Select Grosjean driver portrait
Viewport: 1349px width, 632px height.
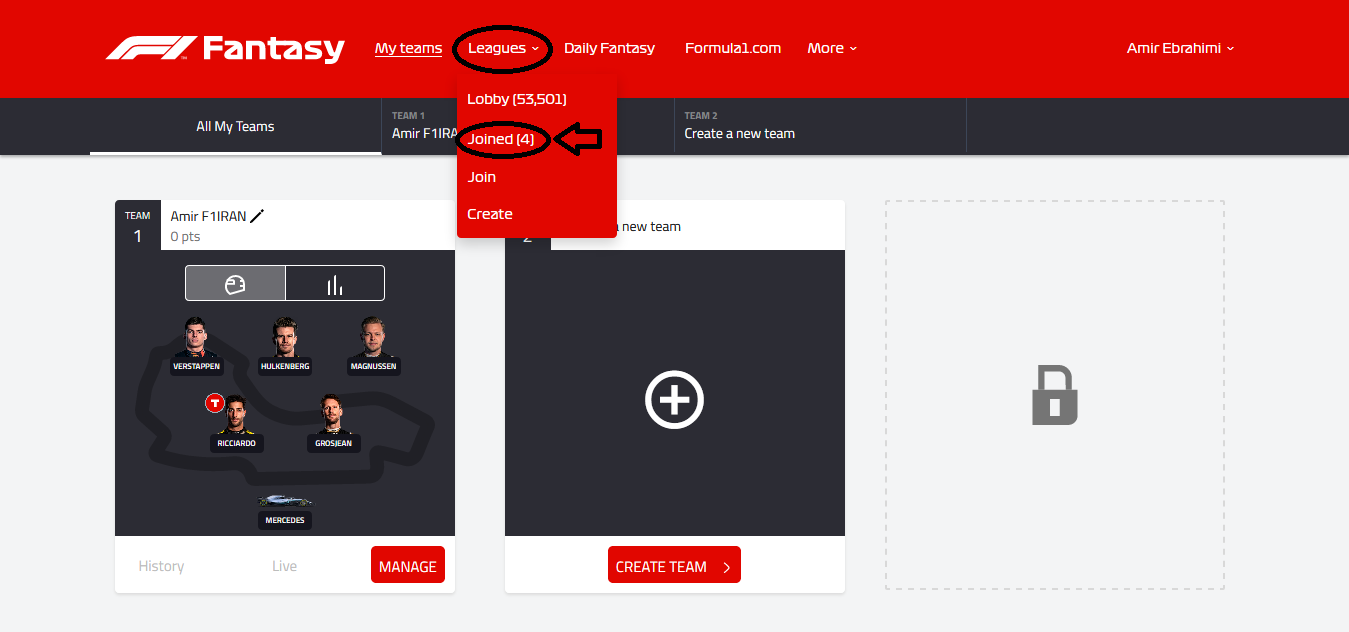pyautogui.click(x=334, y=414)
